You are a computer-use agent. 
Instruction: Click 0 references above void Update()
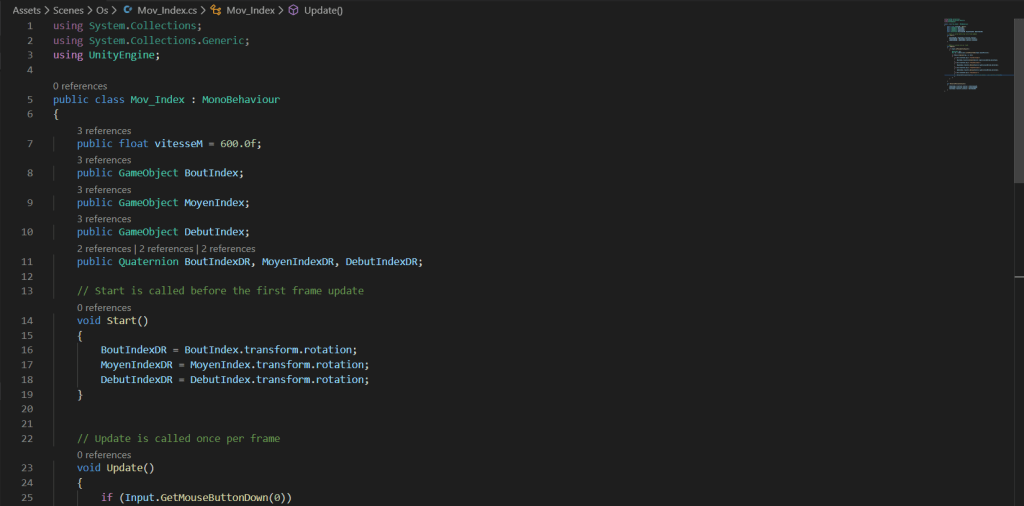point(104,454)
